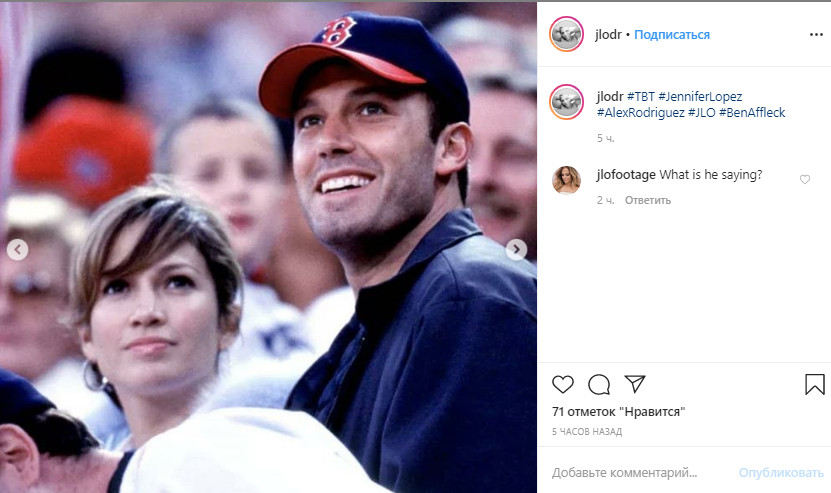This screenshot has width=831, height=493.
Task: Open the #JenniferLopez hashtag link
Action: [x=700, y=96]
